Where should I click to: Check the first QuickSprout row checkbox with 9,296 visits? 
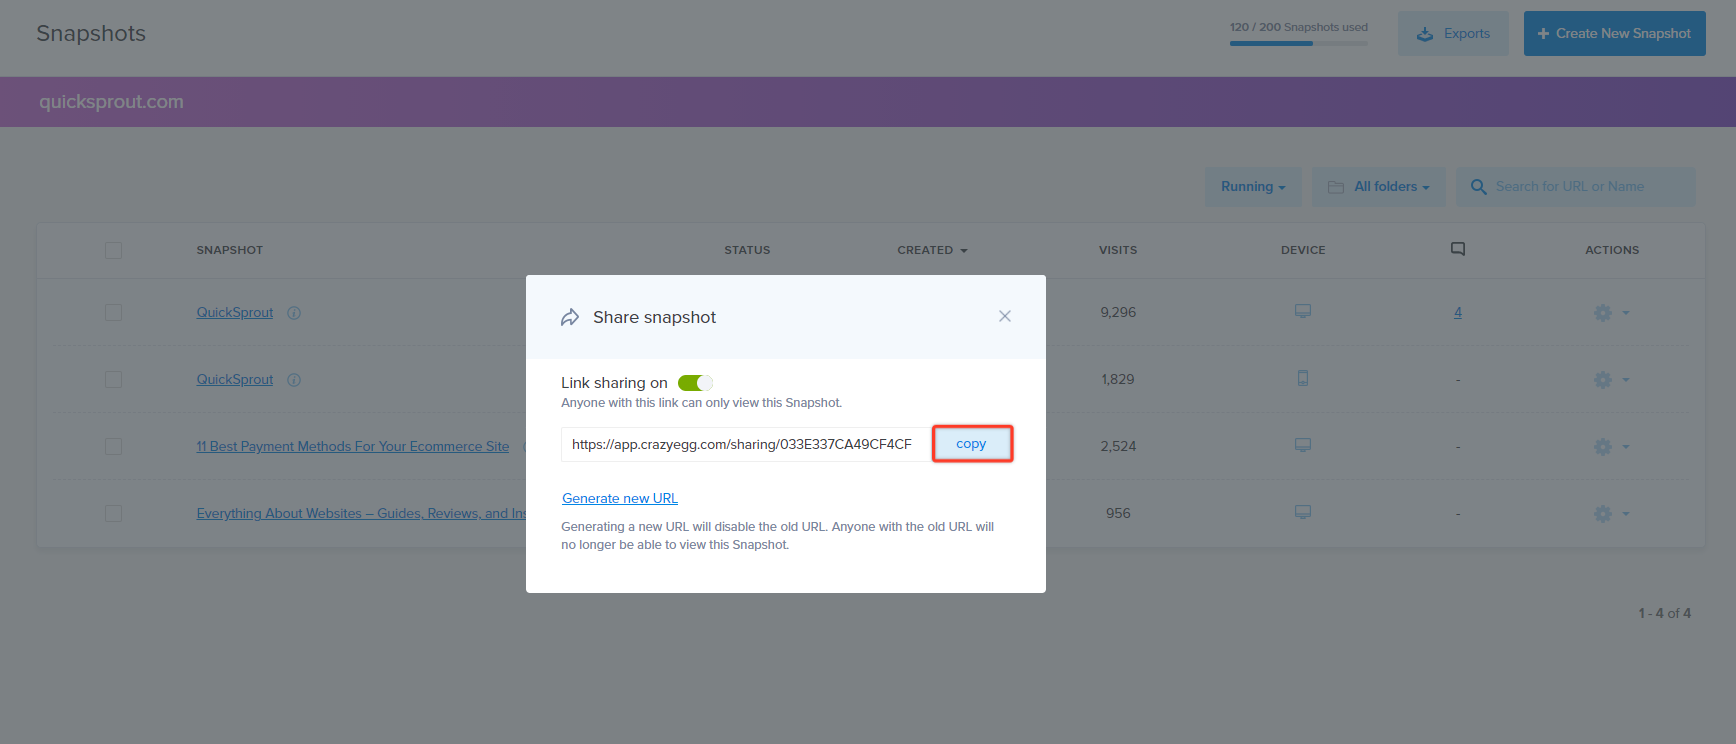point(113,313)
